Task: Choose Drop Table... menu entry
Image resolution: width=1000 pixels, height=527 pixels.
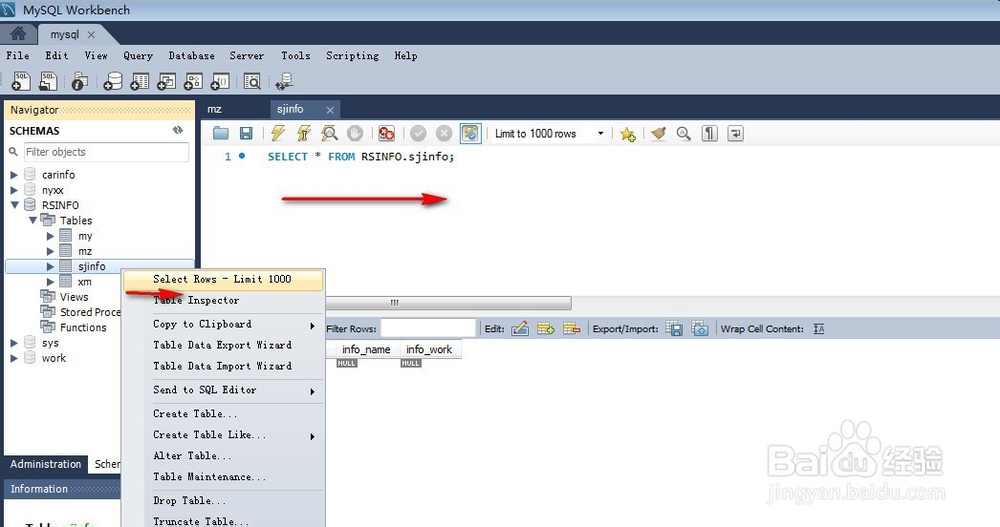Action: click(223, 501)
